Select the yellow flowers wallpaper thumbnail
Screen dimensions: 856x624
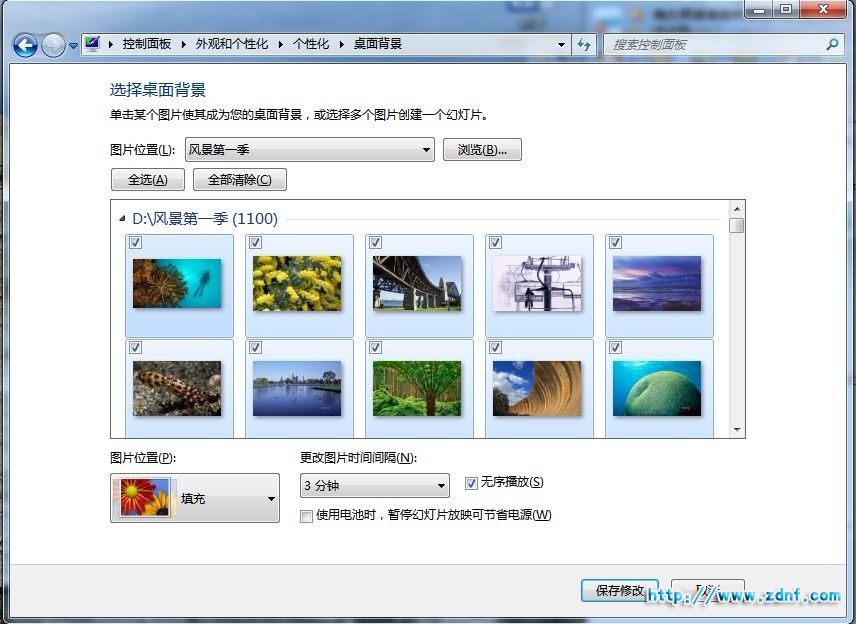point(297,283)
